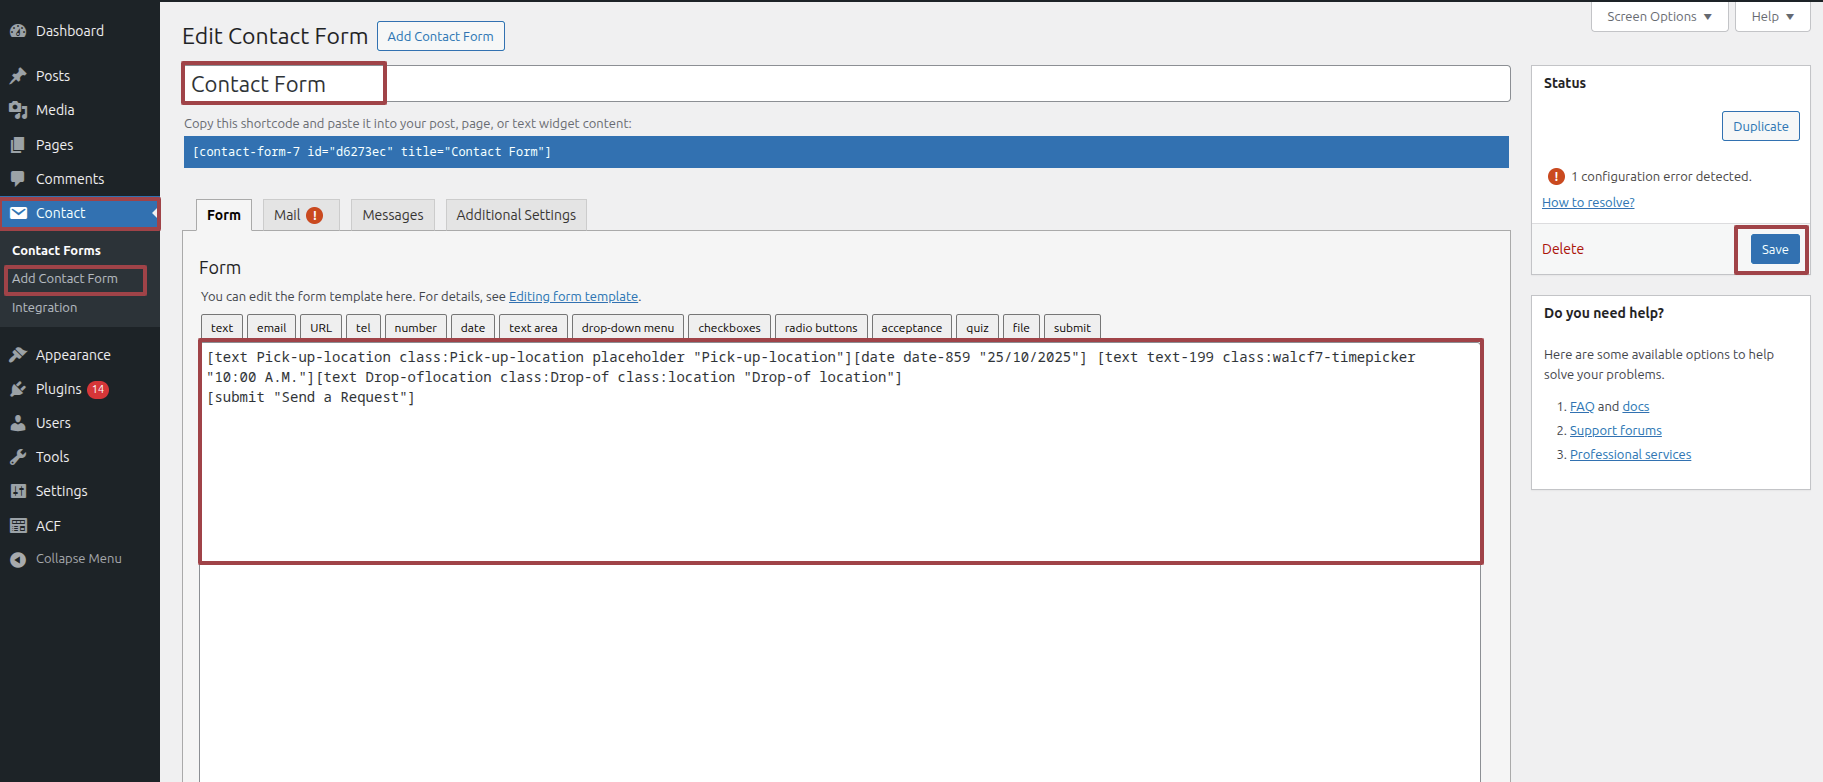Click the Appearance paintbrush icon
Viewport: 1823px width, 782px height.
click(x=18, y=355)
